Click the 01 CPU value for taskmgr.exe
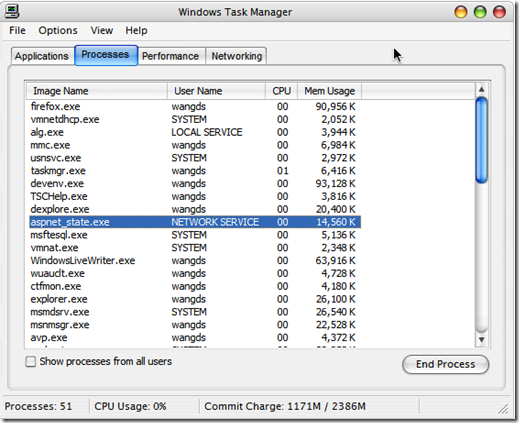The width and height of the screenshot is (519, 423). pos(282,171)
